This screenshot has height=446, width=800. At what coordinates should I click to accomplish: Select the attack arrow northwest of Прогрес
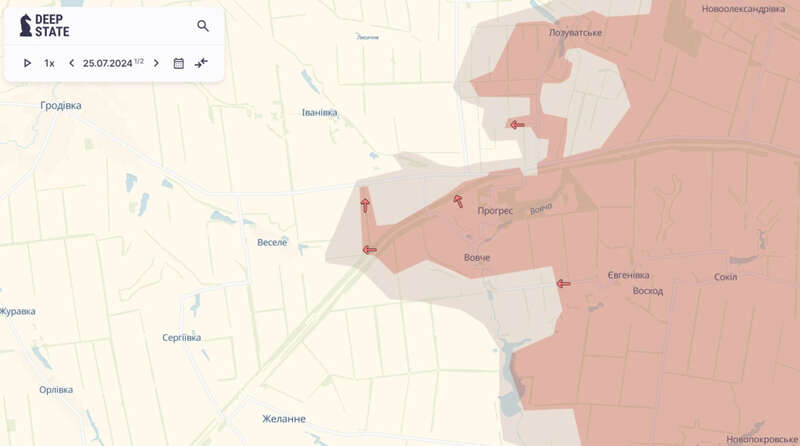[458, 201]
